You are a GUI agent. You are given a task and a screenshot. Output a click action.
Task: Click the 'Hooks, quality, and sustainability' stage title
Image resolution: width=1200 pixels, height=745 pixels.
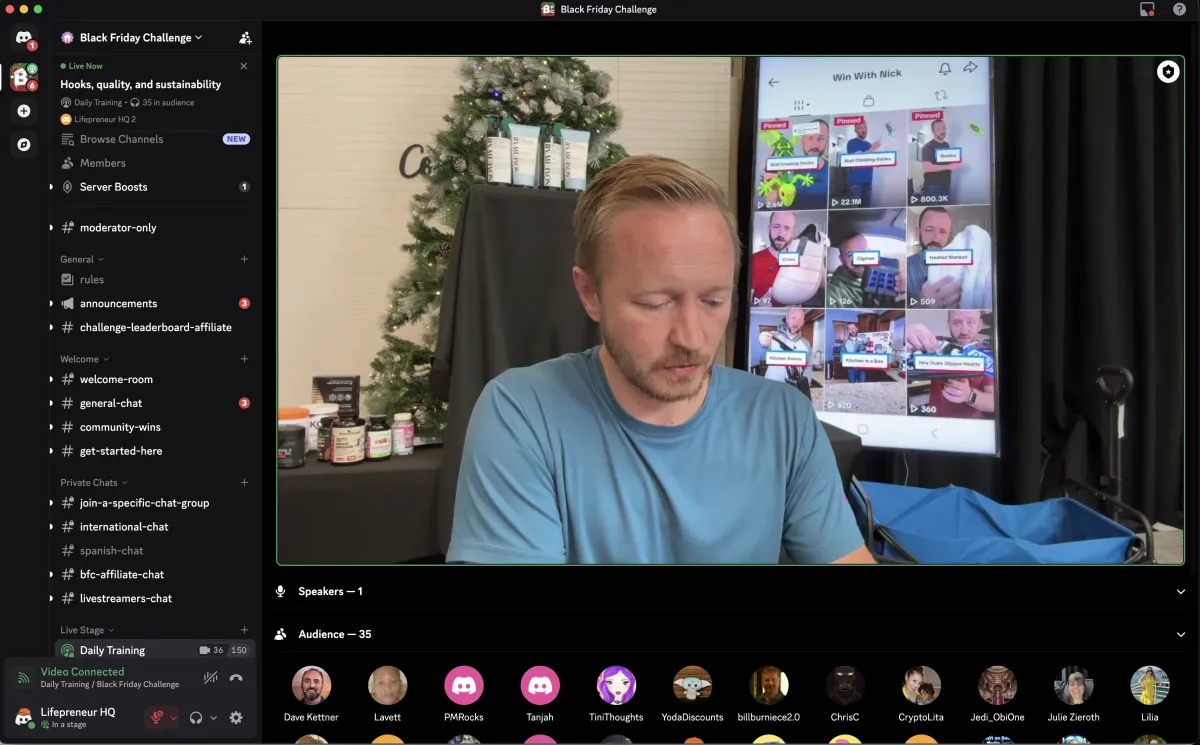pos(141,85)
